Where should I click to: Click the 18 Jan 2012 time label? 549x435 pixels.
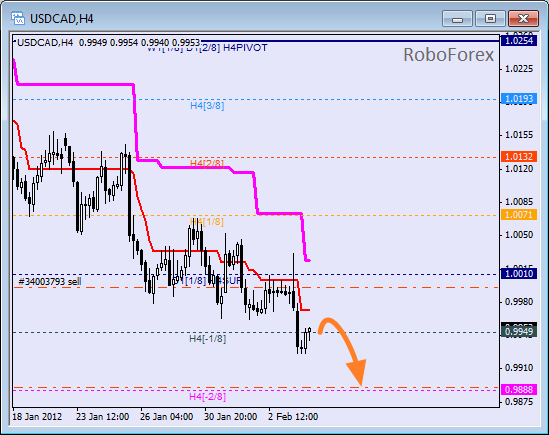[37, 417]
